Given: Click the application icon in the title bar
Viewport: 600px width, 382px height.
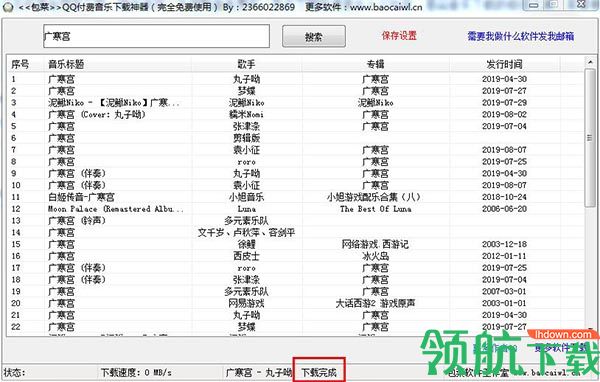Looking at the screenshot, I should (7, 7).
